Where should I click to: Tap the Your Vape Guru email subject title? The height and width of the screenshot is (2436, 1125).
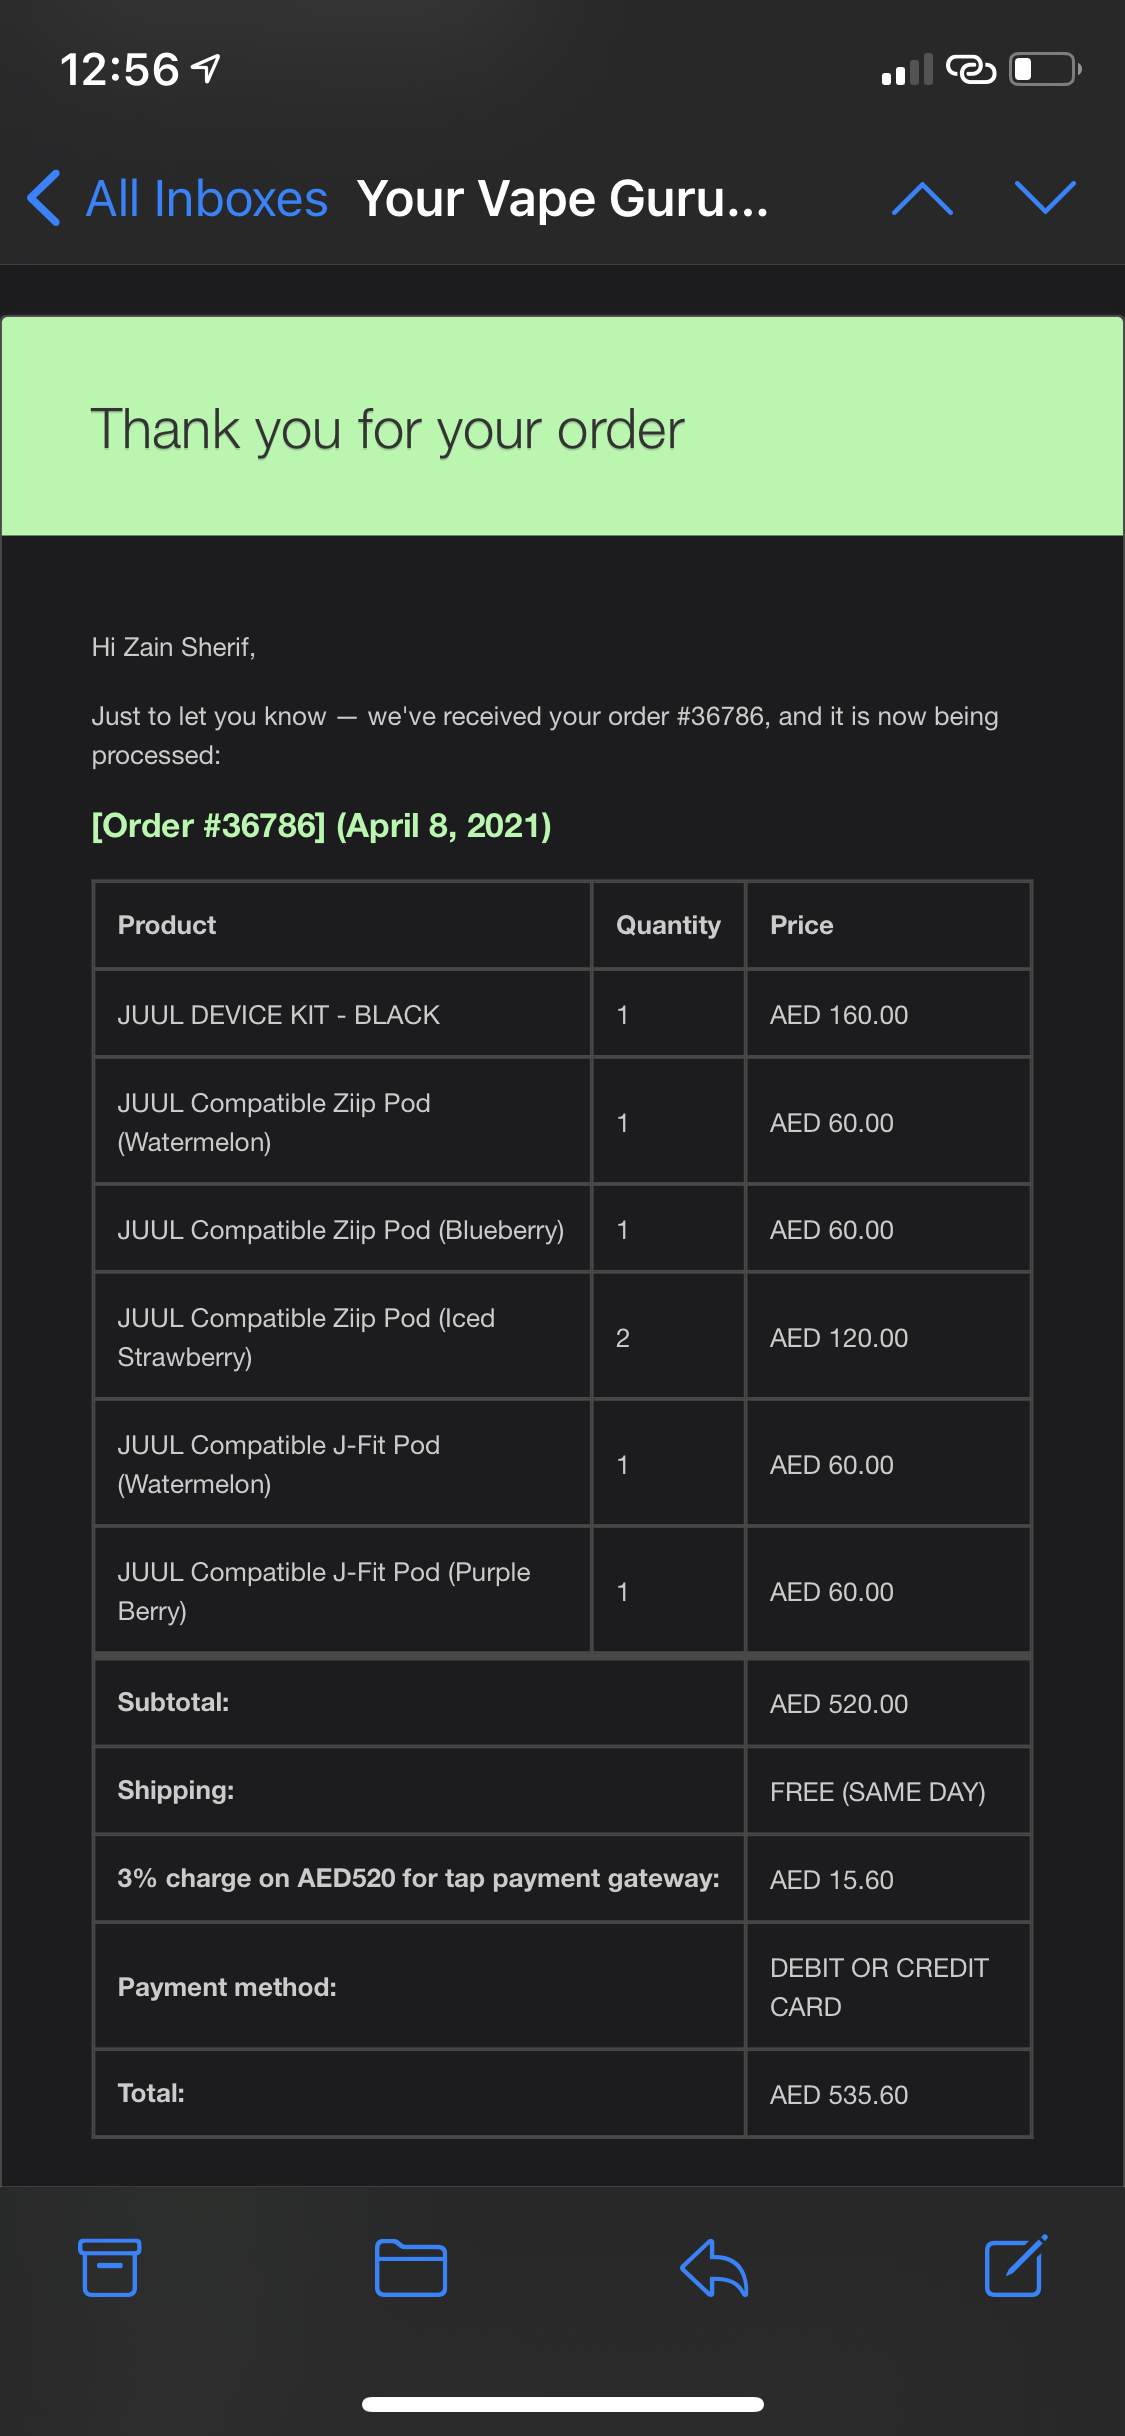click(563, 199)
